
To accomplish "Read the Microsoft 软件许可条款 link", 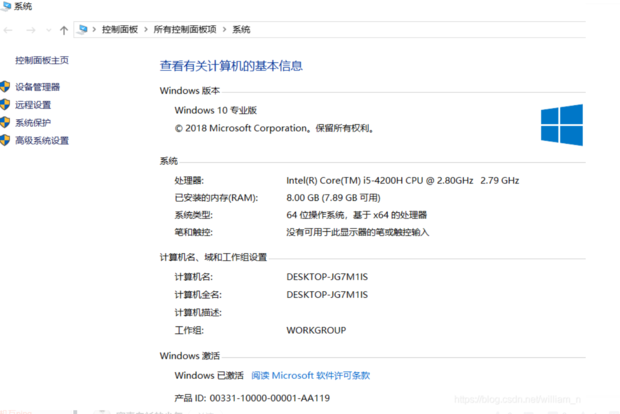I will [x=311, y=375].
